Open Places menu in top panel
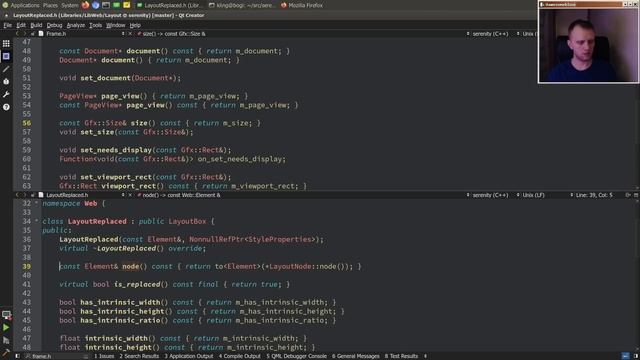640x360 pixels. tap(50, 5)
